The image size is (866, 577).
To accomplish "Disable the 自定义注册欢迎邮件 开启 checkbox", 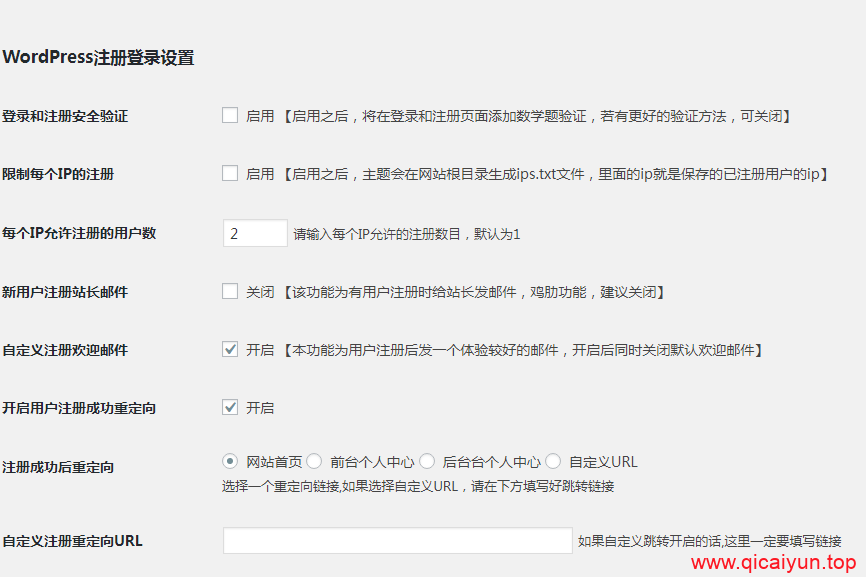I will point(229,350).
